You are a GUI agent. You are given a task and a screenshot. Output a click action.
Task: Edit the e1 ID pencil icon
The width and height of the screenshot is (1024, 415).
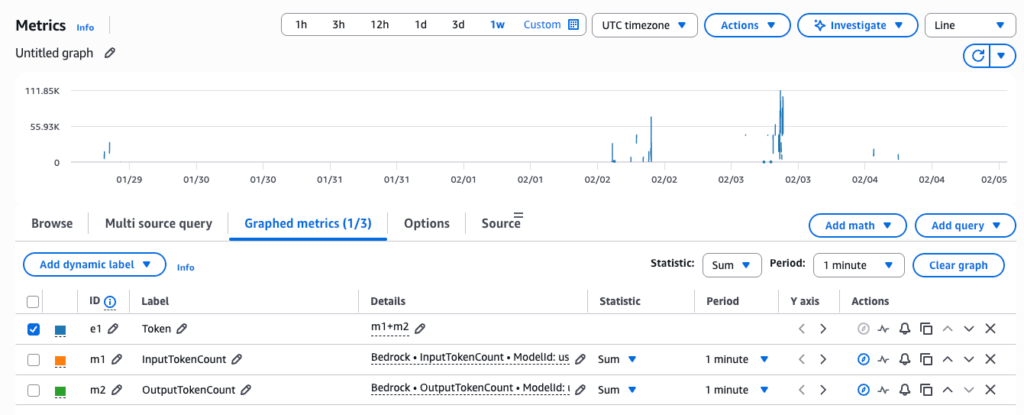tap(113, 329)
